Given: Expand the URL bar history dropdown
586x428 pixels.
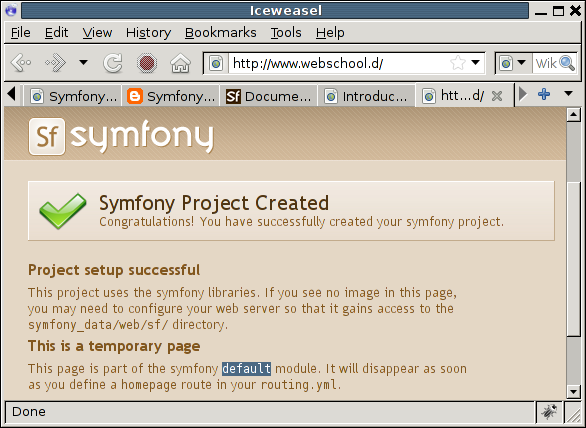Looking at the screenshot, I should [475, 62].
